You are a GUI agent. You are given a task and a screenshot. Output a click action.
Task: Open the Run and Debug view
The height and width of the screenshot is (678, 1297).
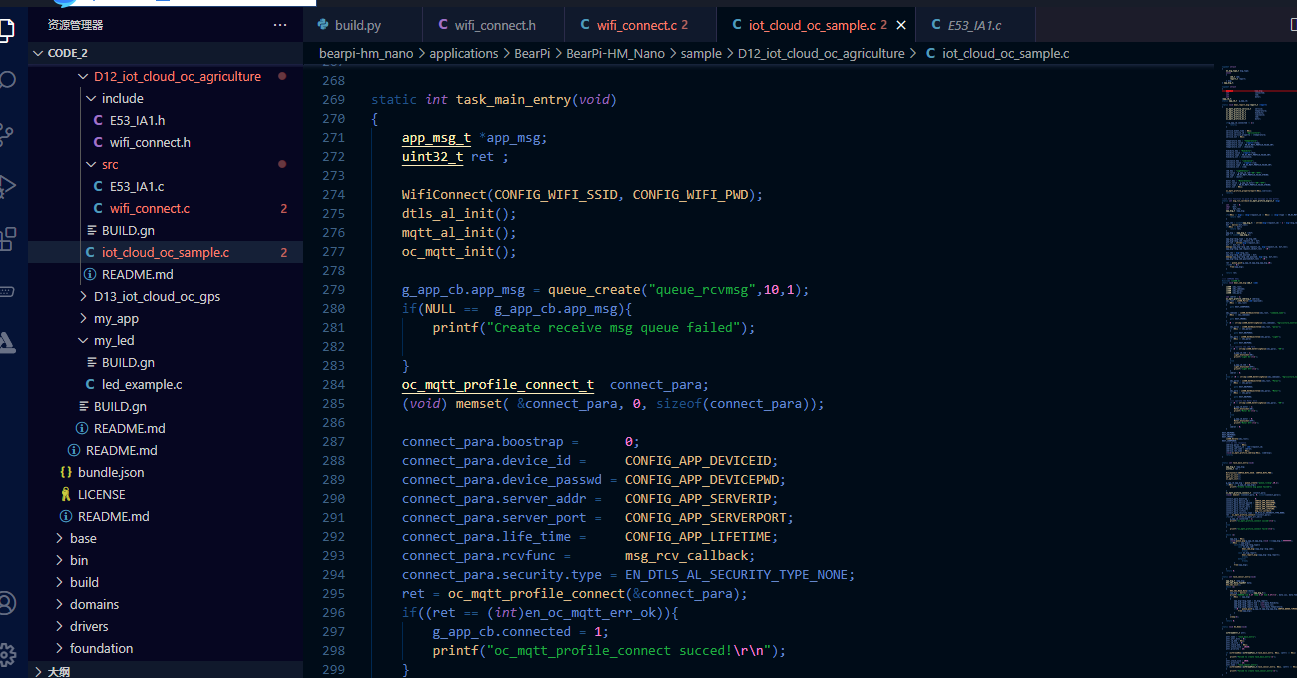tap(5, 186)
